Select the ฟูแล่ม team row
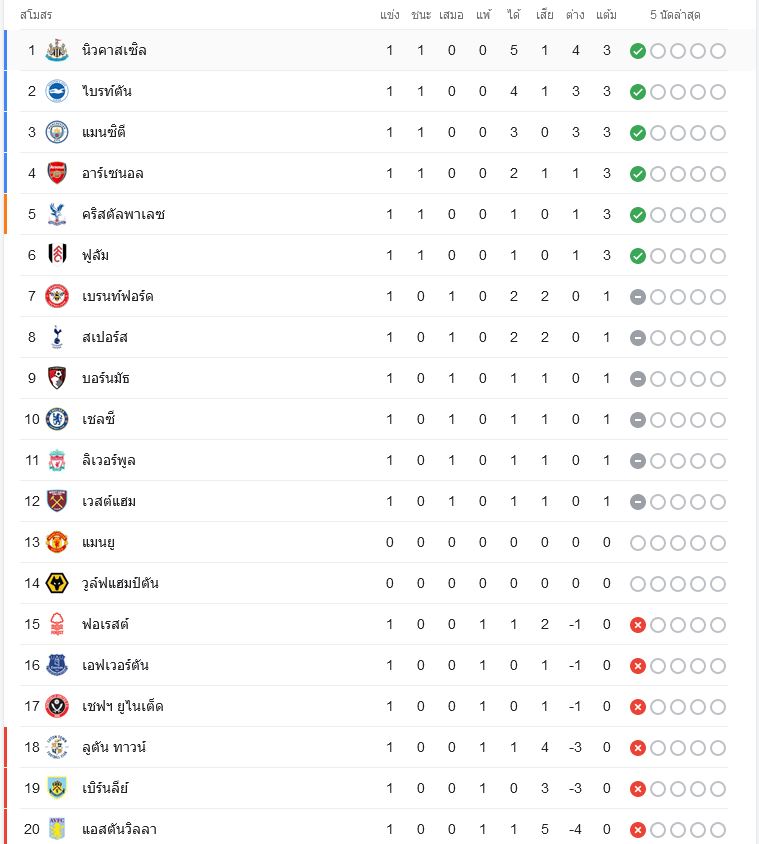This screenshot has width=759, height=844. [374, 255]
